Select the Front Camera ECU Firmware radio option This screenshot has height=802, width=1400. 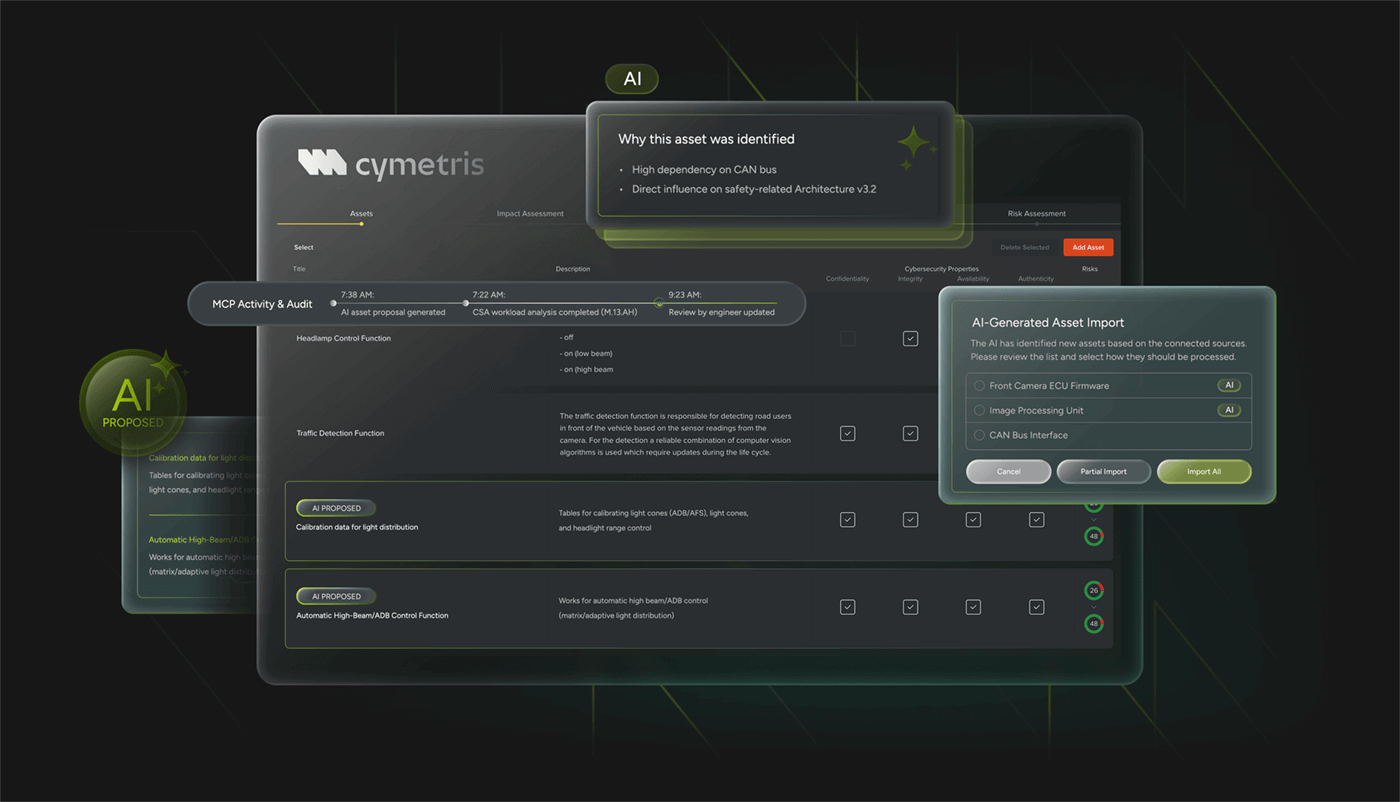pos(979,386)
